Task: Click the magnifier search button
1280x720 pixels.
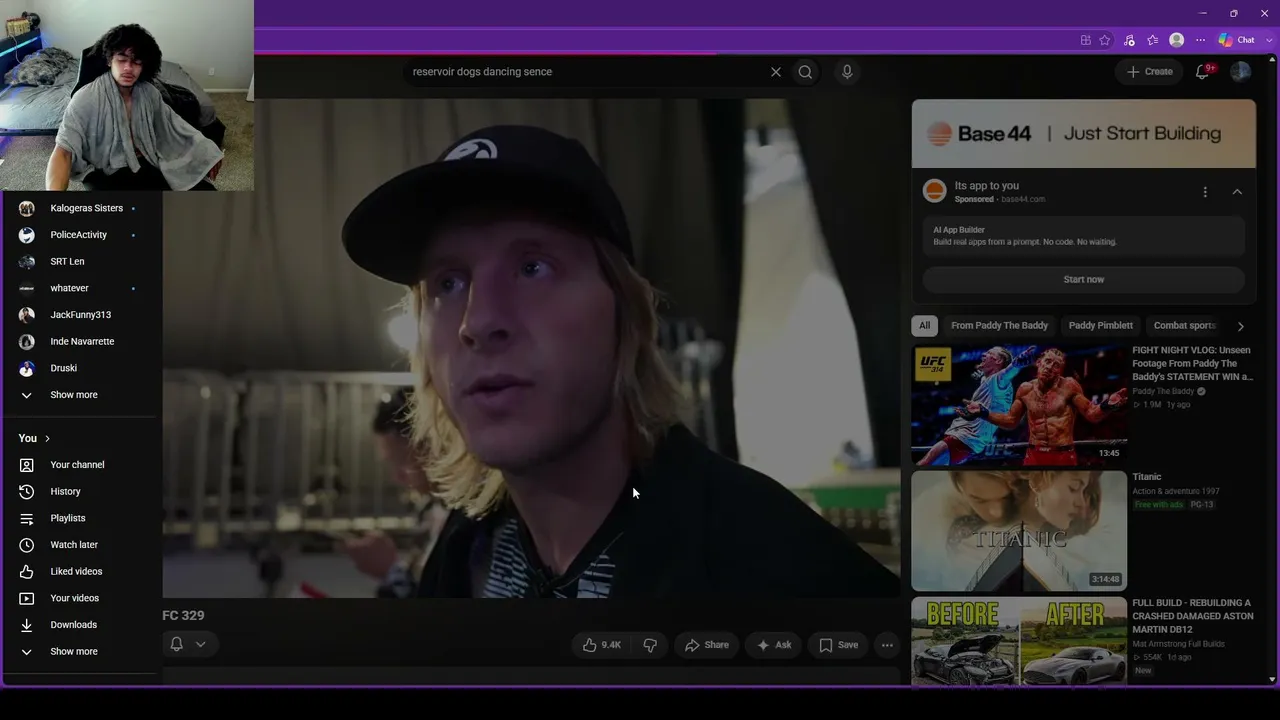Action: click(x=805, y=72)
